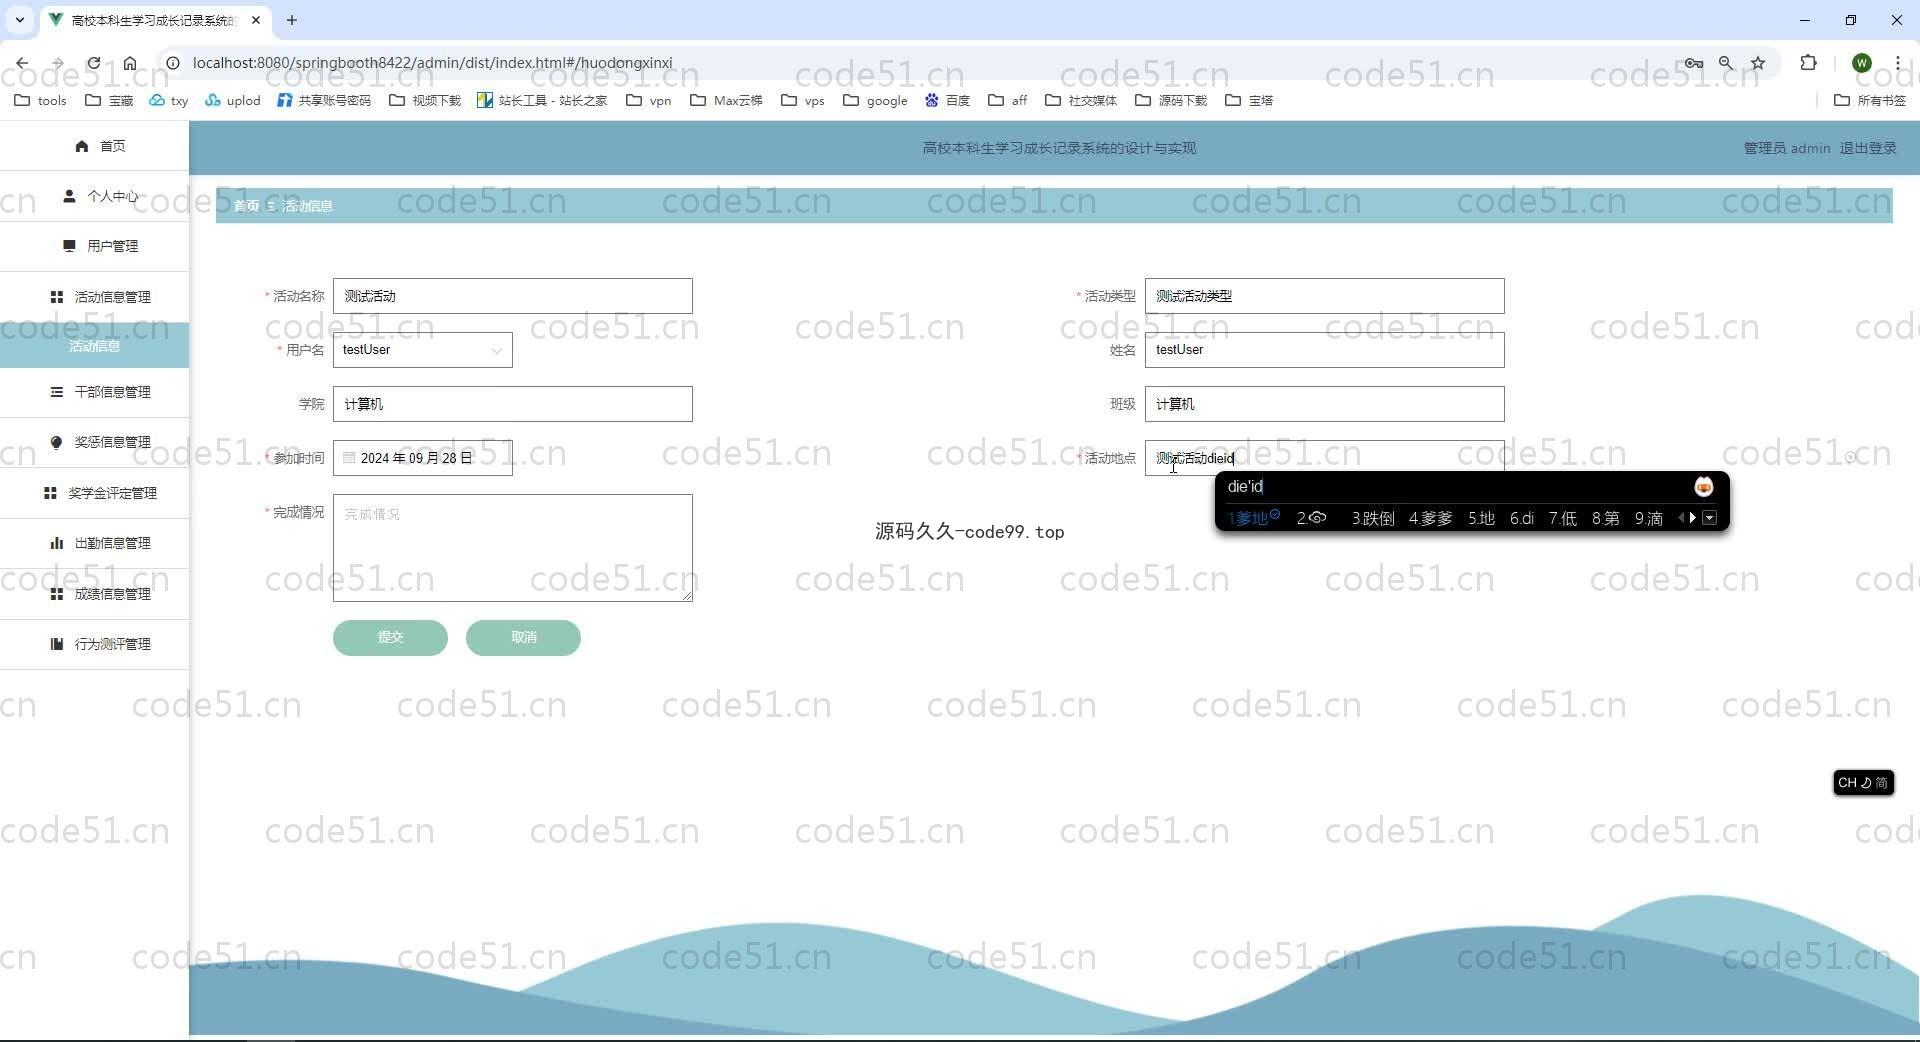Expand 出勤信息管理 sidebar menu
The height and width of the screenshot is (1042, 1920).
[x=95, y=543]
